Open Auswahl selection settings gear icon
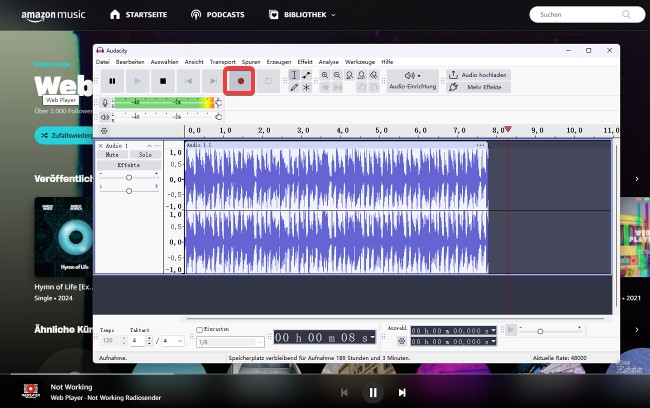 tap(401, 341)
